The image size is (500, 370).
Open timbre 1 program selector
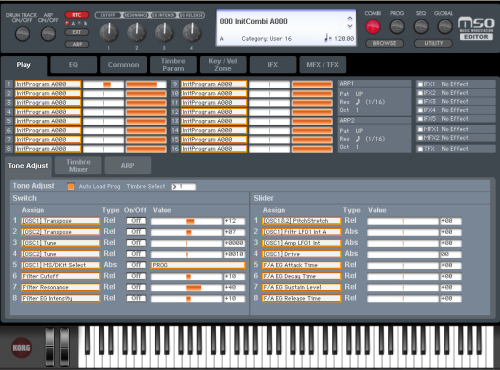[48, 84]
